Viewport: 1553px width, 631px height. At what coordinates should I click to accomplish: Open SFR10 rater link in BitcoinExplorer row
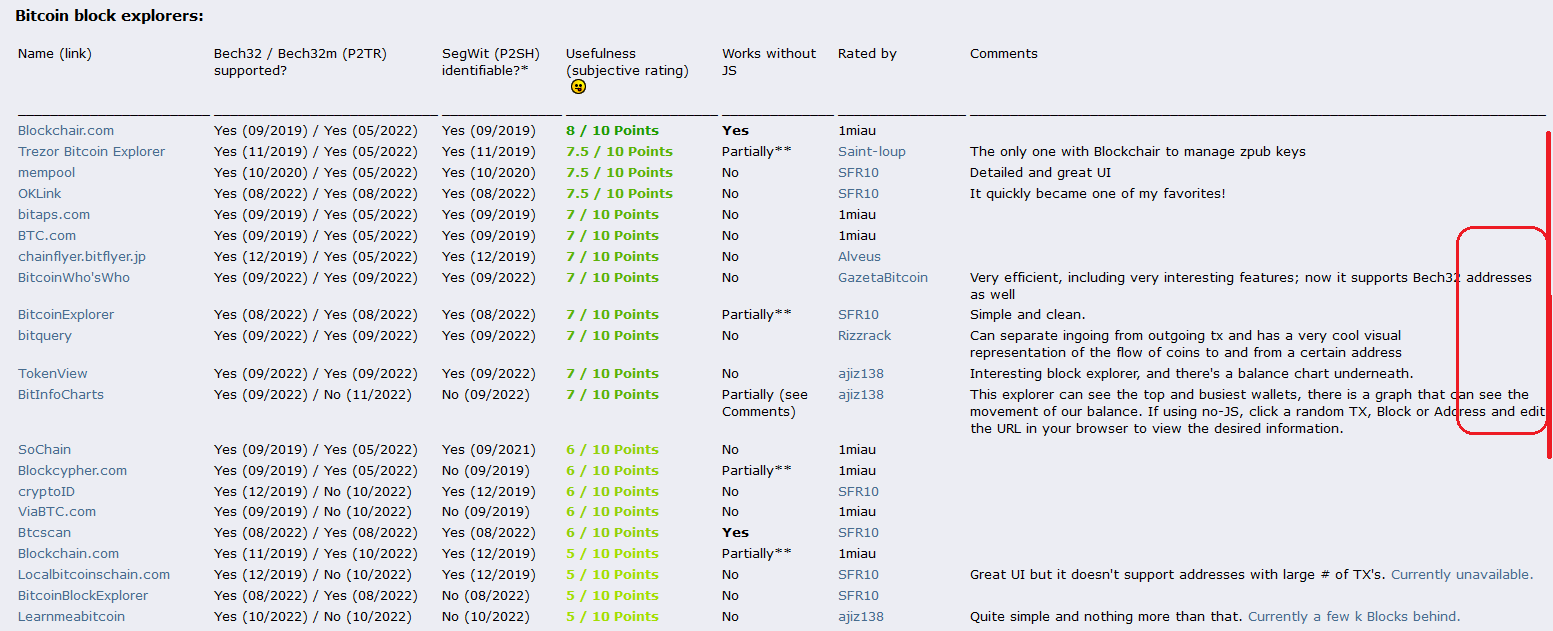click(858, 314)
